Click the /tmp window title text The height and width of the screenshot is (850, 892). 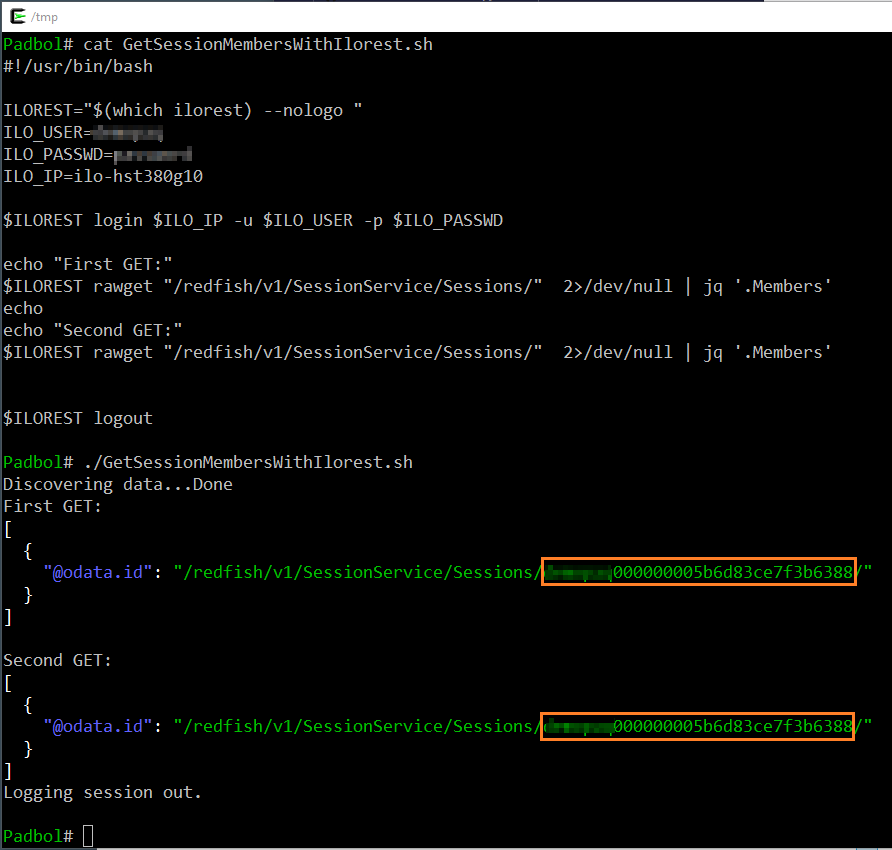[x=44, y=16]
